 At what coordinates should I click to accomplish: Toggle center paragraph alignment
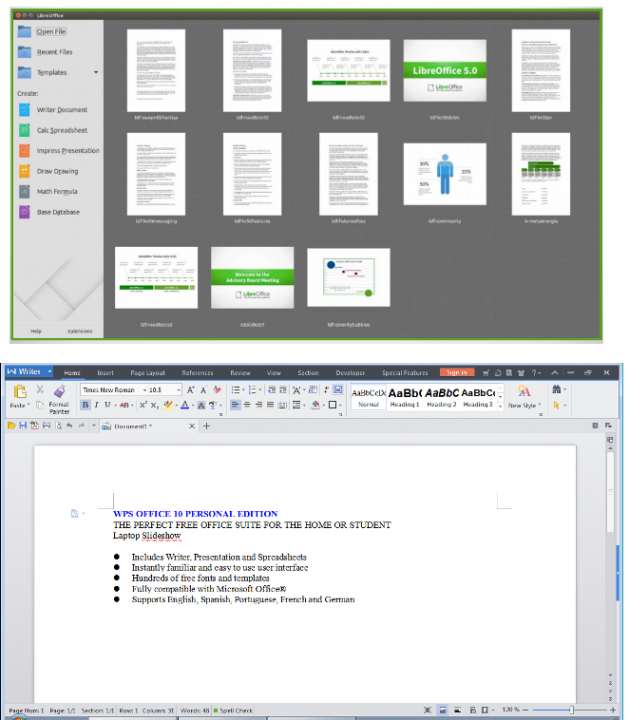[x=247, y=405]
